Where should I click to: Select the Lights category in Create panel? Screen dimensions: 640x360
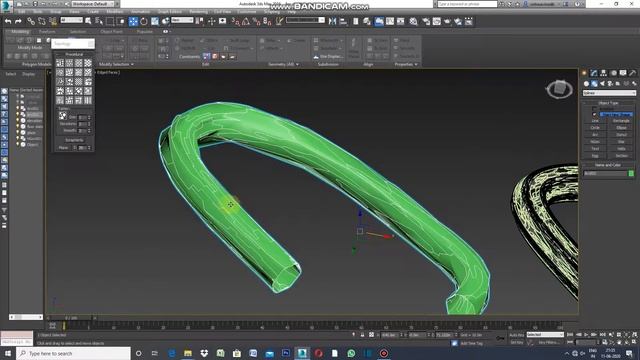(x=602, y=83)
